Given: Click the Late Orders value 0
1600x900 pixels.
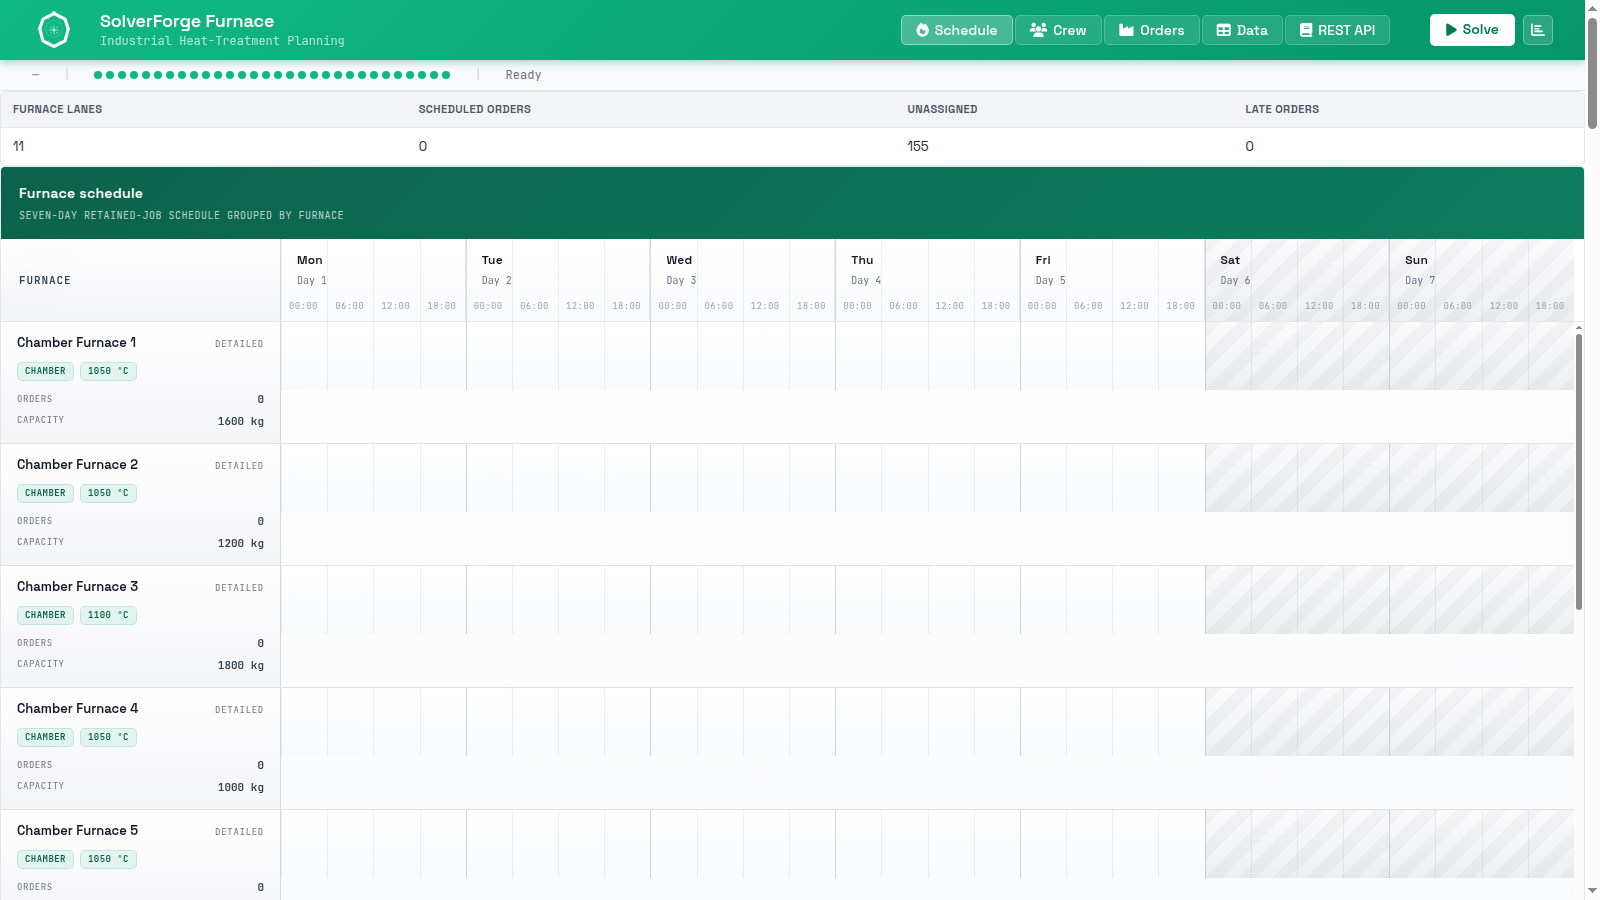Looking at the screenshot, I should (1249, 146).
